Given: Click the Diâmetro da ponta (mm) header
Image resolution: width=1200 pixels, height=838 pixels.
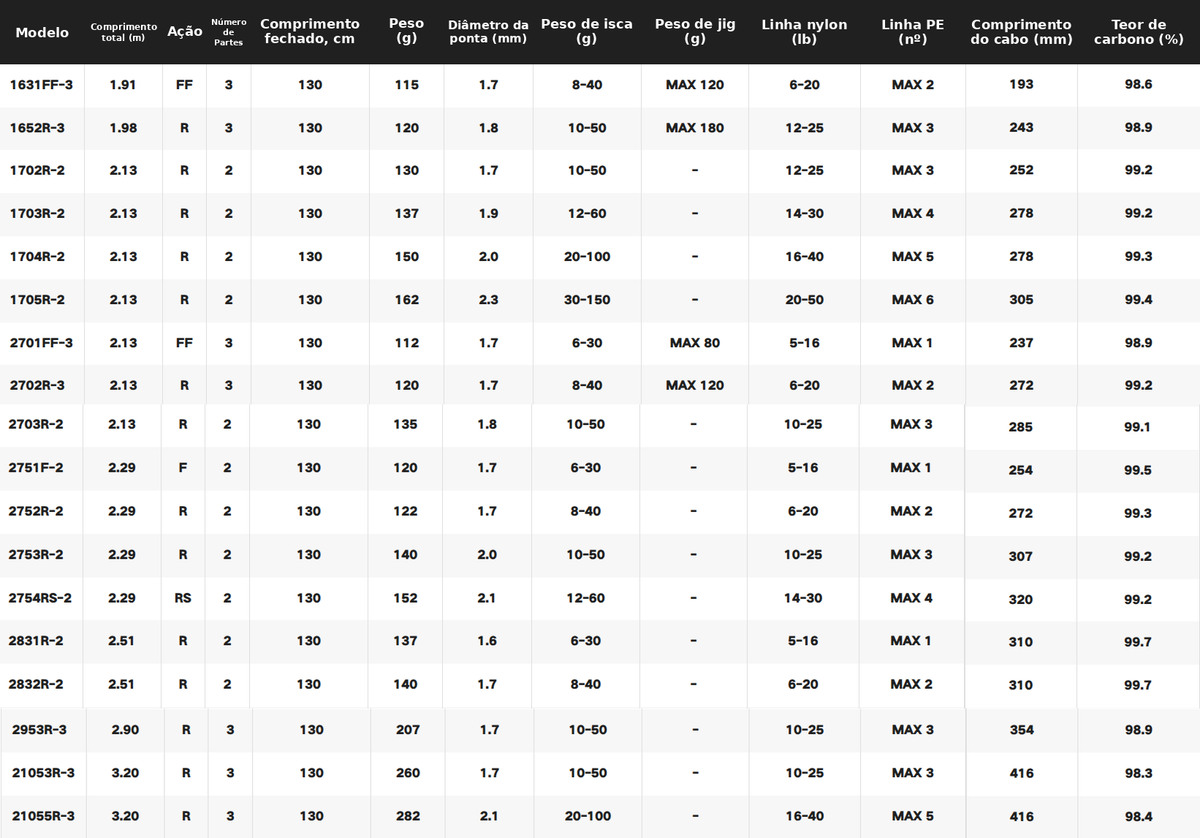Looking at the screenshot, I should (488, 32).
